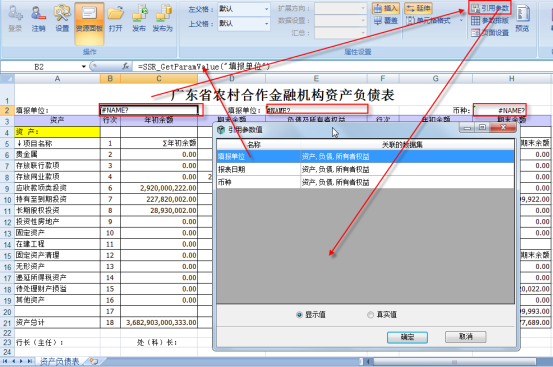553x367 pixels.
Task: Expand the 左父格 dropdown
Action: click(267, 9)
